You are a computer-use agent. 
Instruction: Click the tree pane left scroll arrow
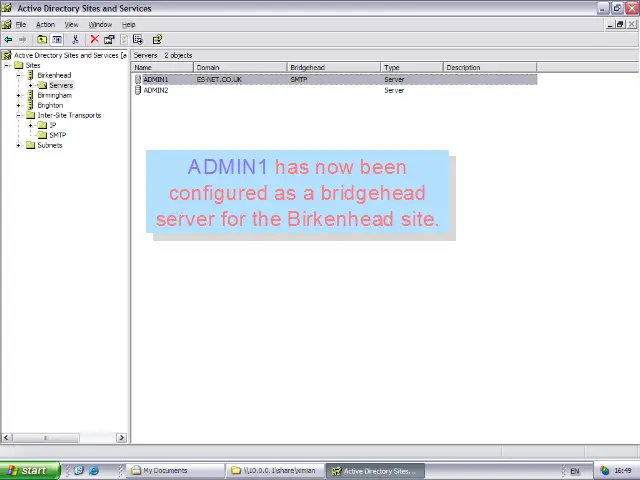point(6,438)
